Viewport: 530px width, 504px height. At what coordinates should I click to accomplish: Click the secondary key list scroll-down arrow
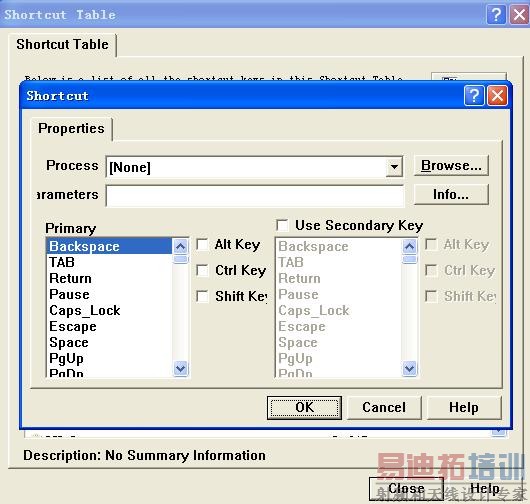(410, 368)
